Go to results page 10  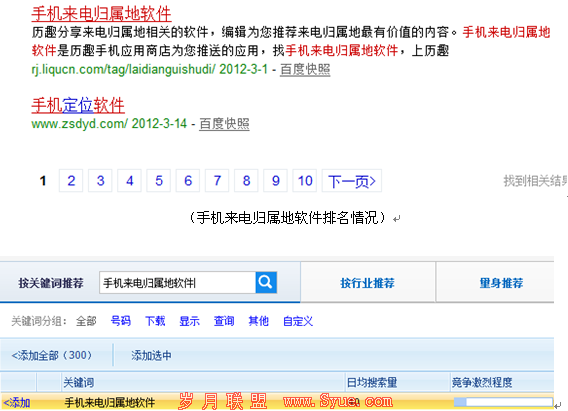click(x=305, y=181)
